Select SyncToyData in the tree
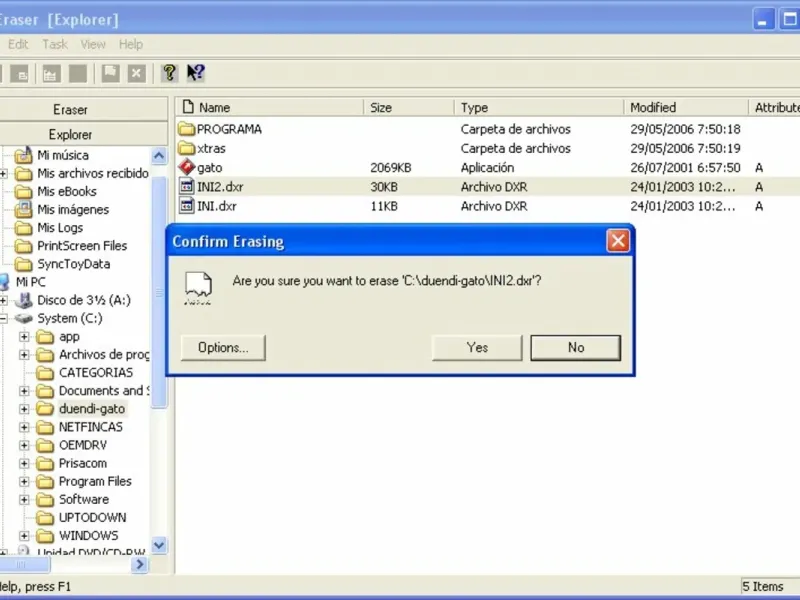This screenshot has height=600, width=800. pyautogui.click(x=73, y=264)
